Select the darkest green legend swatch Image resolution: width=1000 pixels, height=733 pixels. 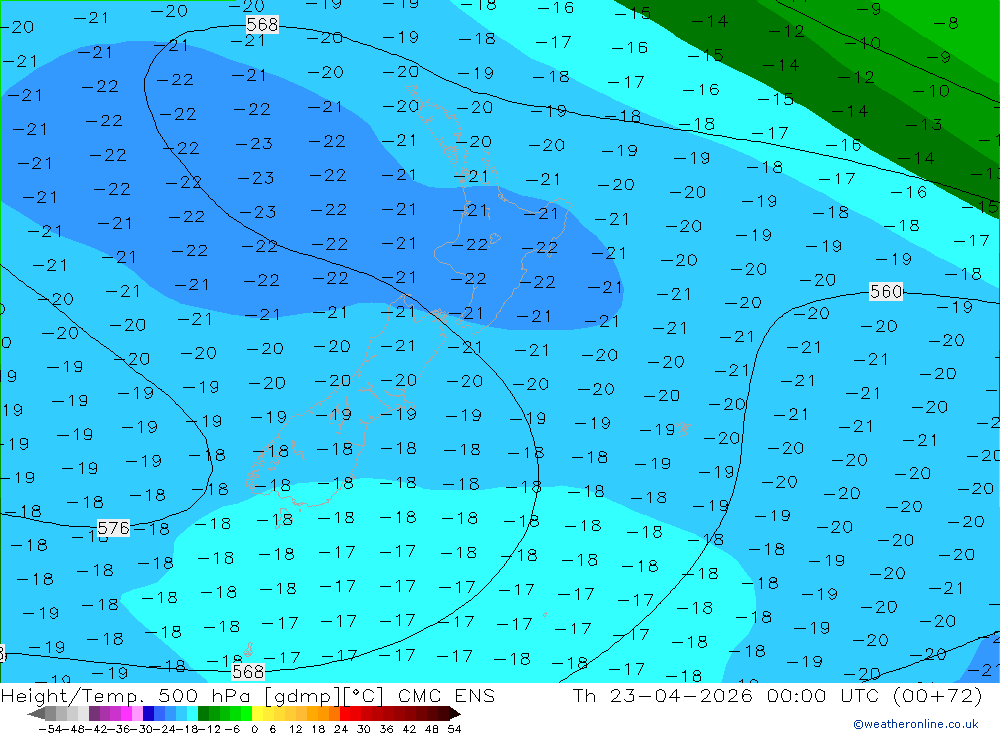203,713
